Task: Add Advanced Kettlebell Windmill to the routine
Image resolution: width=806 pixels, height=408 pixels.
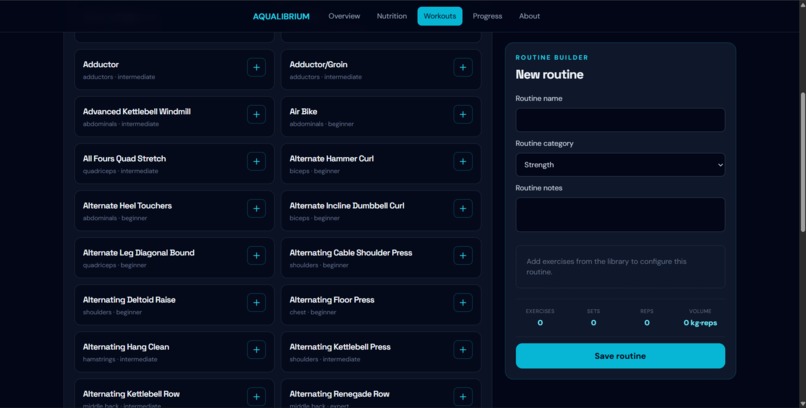Action: click(257, 114)
